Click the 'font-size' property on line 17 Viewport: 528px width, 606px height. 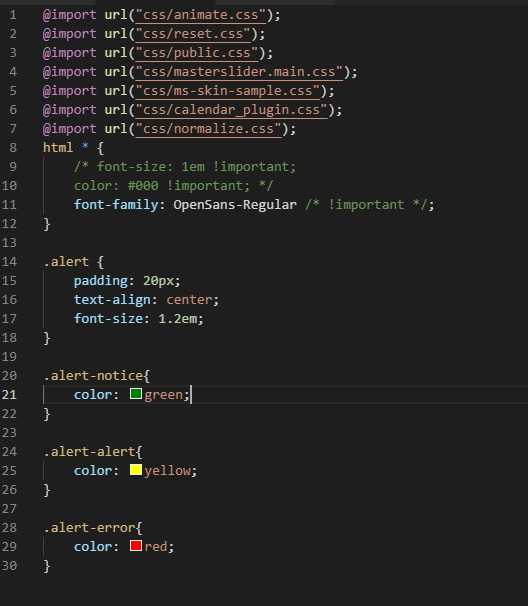[108, 318]
